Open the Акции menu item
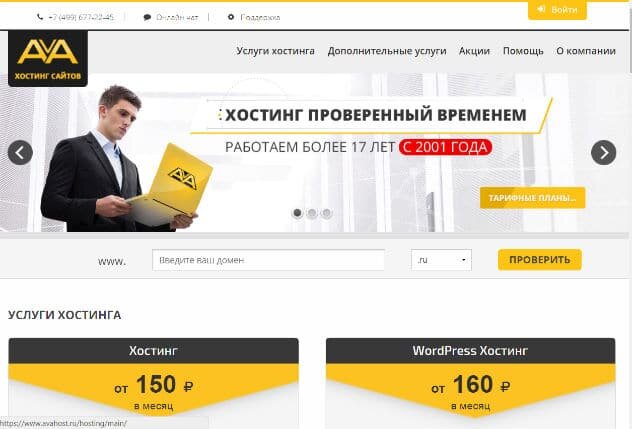Image resolution: width=632 pixels, height=429 pixels. click(474, 51)
